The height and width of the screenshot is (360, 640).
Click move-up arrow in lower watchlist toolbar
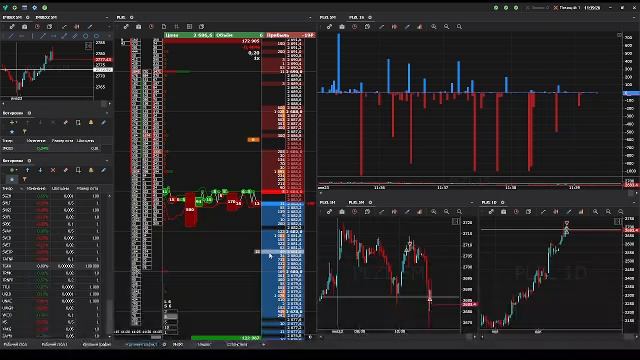click(x=27, y=170)
